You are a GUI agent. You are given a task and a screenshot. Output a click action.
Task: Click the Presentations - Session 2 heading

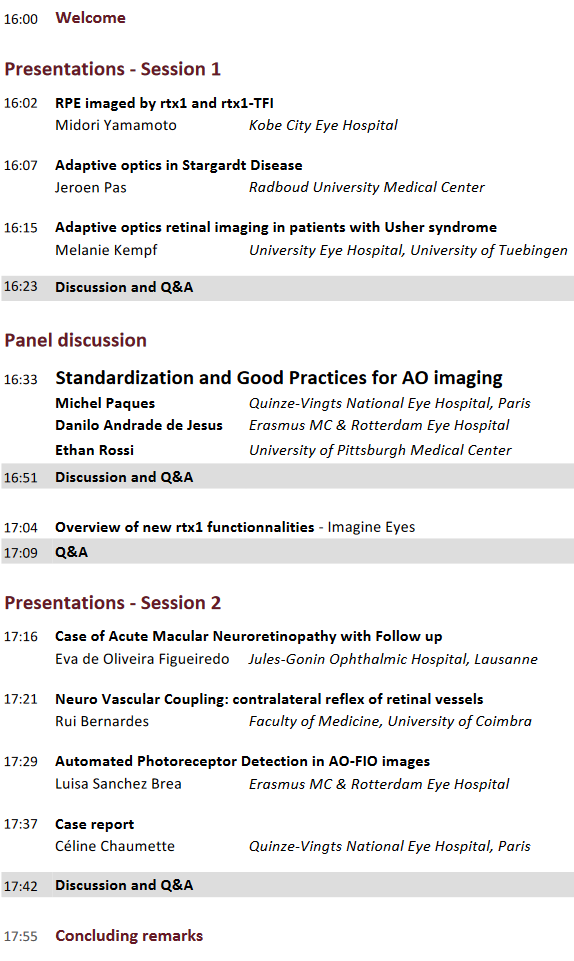tap(112, 602)
